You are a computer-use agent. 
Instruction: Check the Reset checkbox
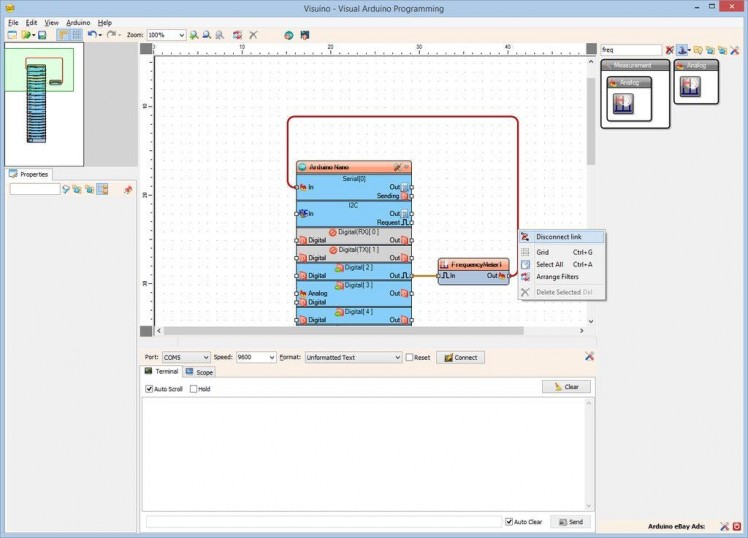(409, 357)
